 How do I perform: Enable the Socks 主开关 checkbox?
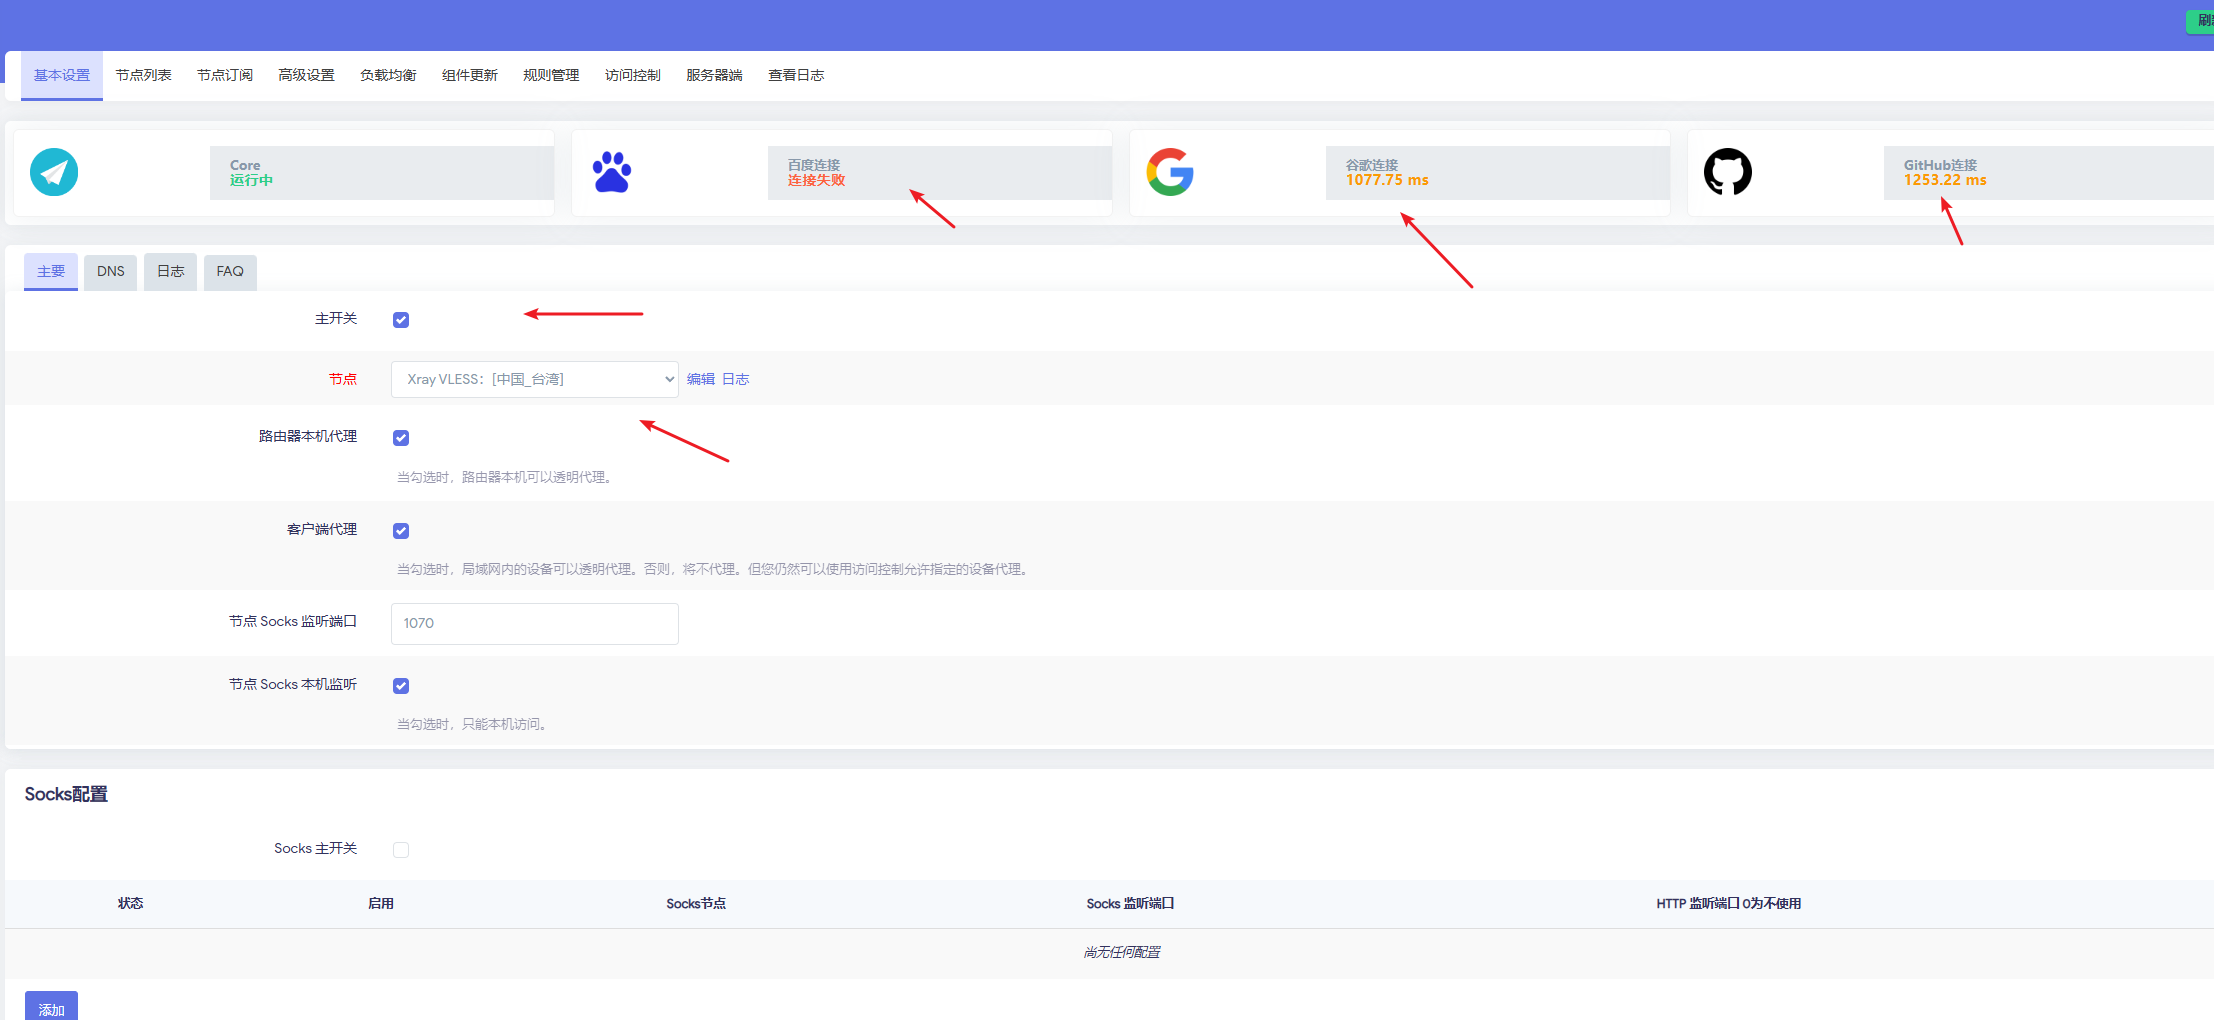pyautogui.click(x=401, y=850)
